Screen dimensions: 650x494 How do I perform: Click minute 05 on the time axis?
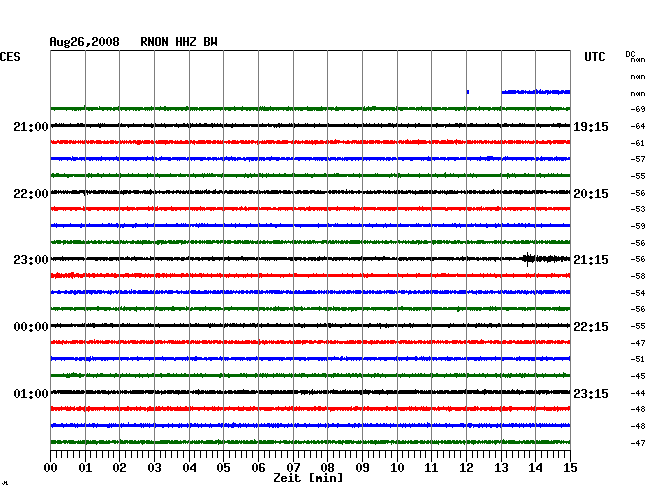click(x=223, y=468)
